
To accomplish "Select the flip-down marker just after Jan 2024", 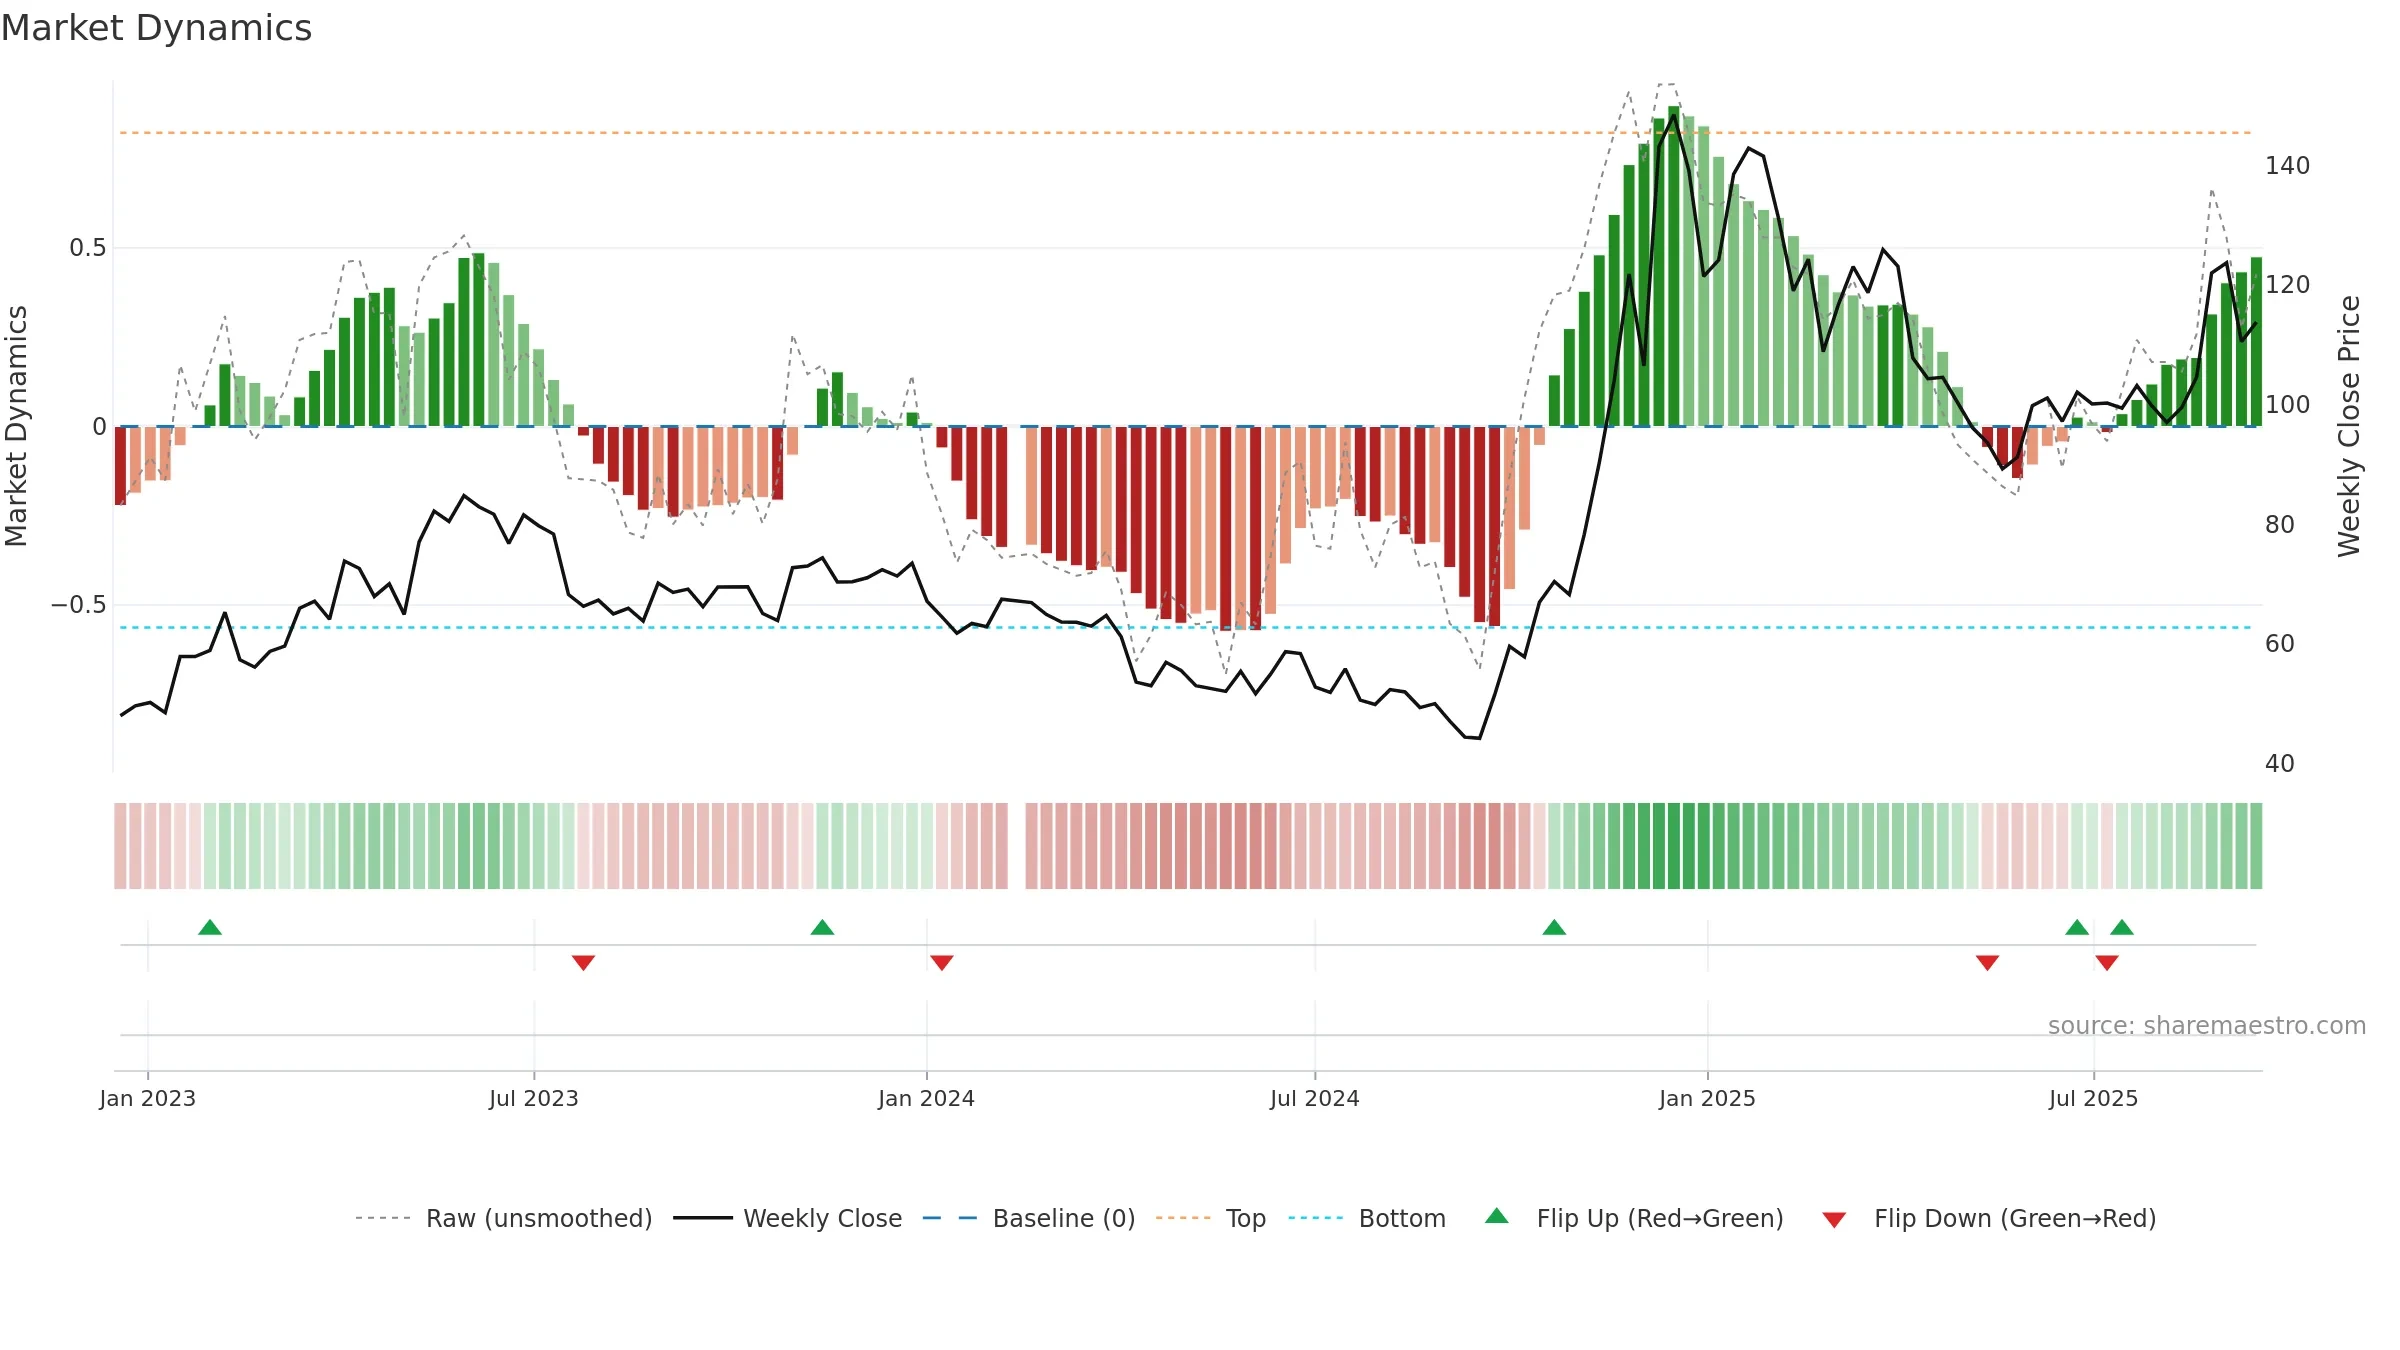I will click(942, 962).
